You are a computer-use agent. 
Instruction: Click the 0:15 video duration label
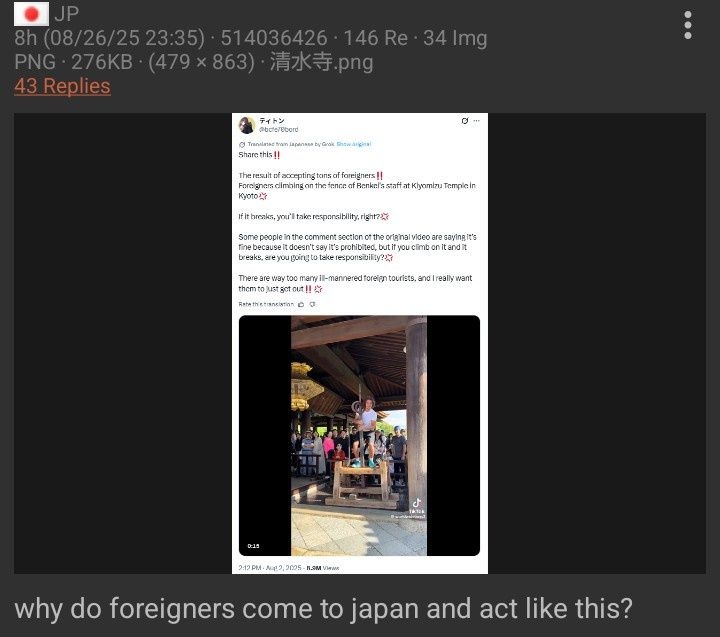pyautogui.click(x=253, y=546)
